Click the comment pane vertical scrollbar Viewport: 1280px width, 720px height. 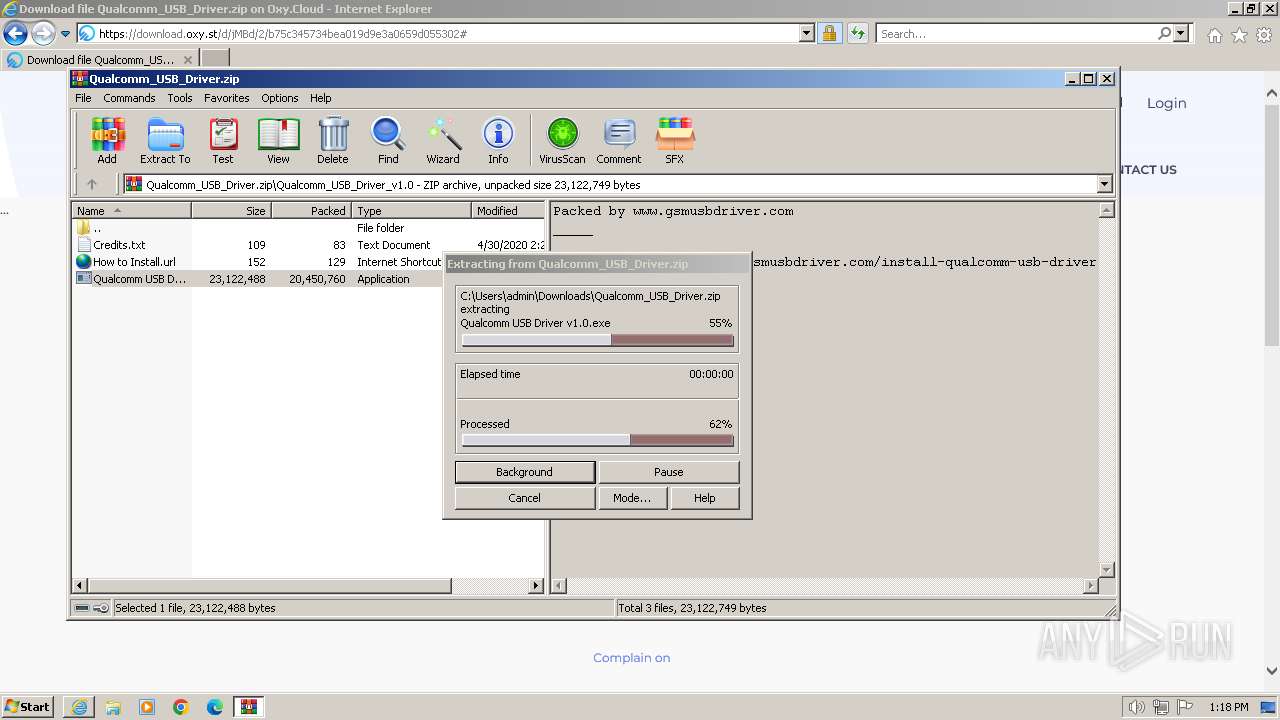1106,390
